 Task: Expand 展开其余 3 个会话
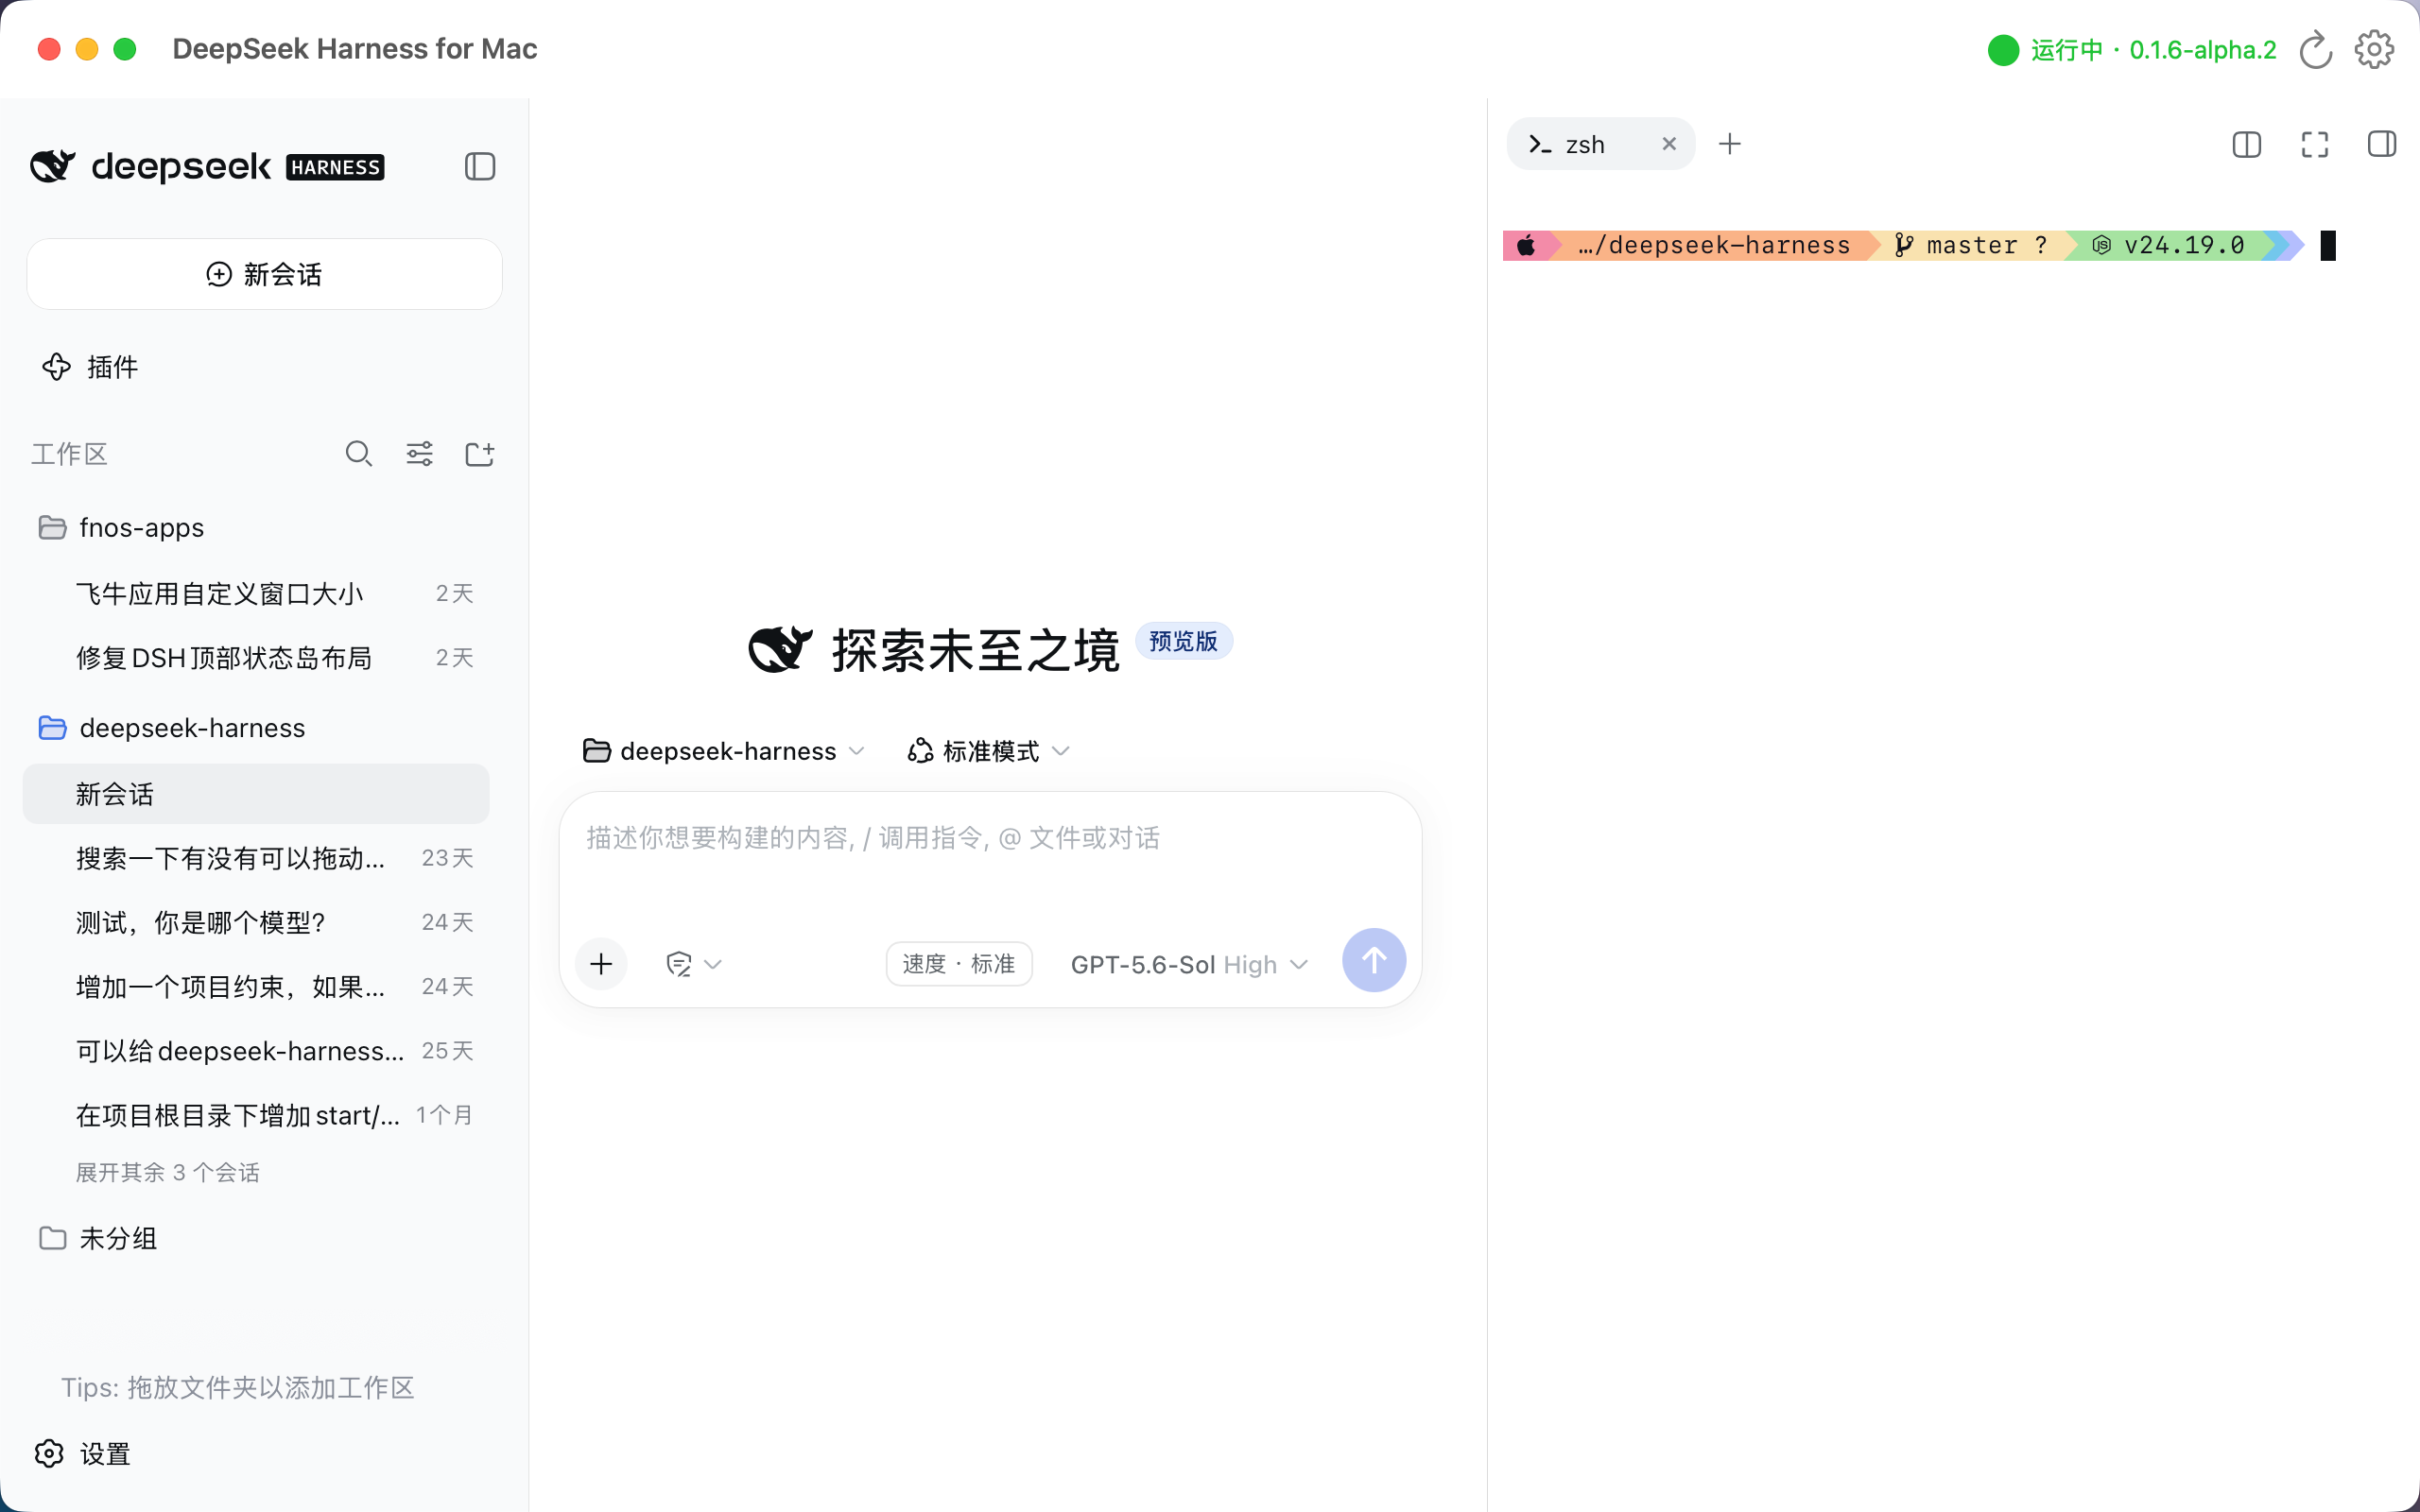coord(168,1172)
